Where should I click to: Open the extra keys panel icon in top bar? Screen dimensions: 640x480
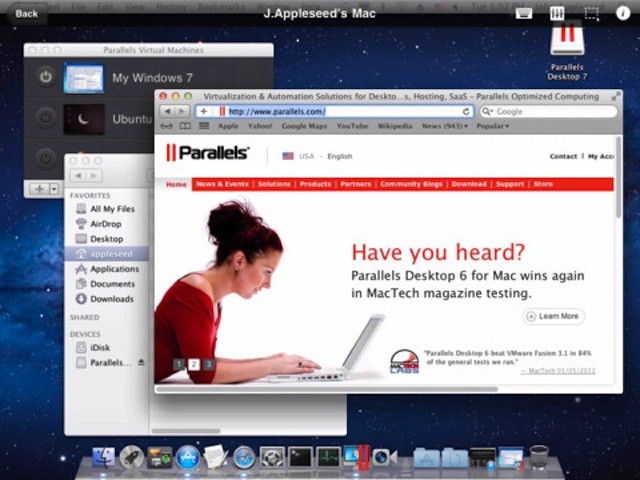pos(557,13)
